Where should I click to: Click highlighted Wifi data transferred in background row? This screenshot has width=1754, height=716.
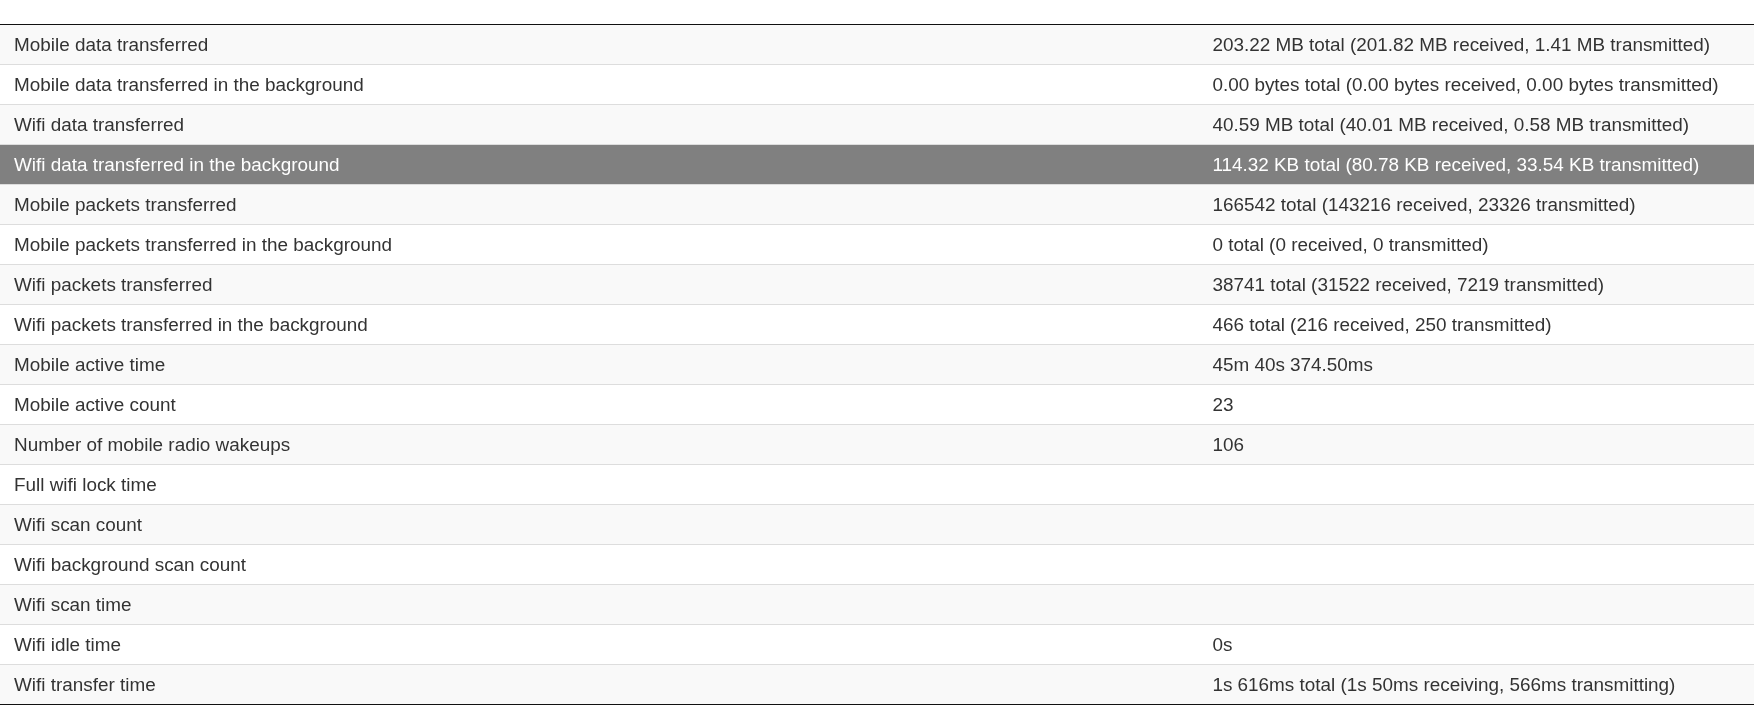click(177, 165)
